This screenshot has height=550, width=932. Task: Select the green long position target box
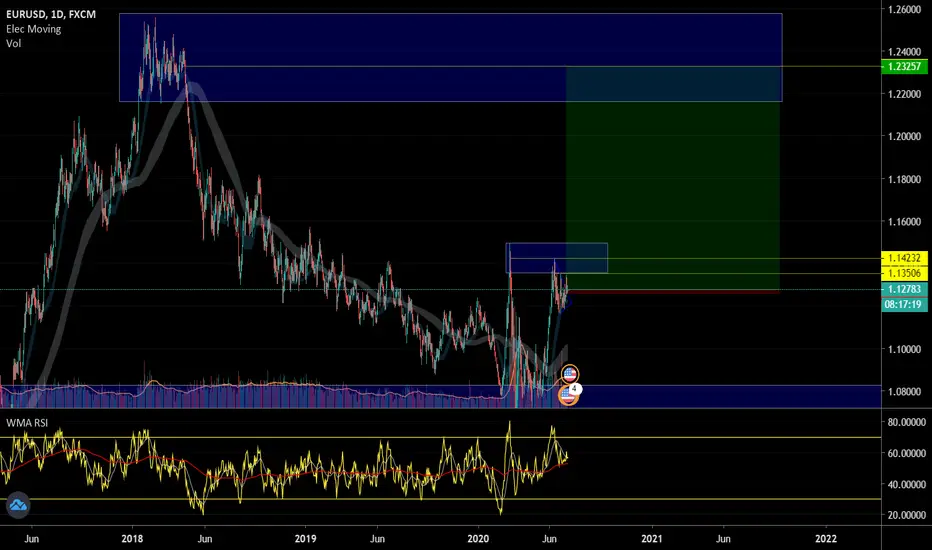[673, 178]
